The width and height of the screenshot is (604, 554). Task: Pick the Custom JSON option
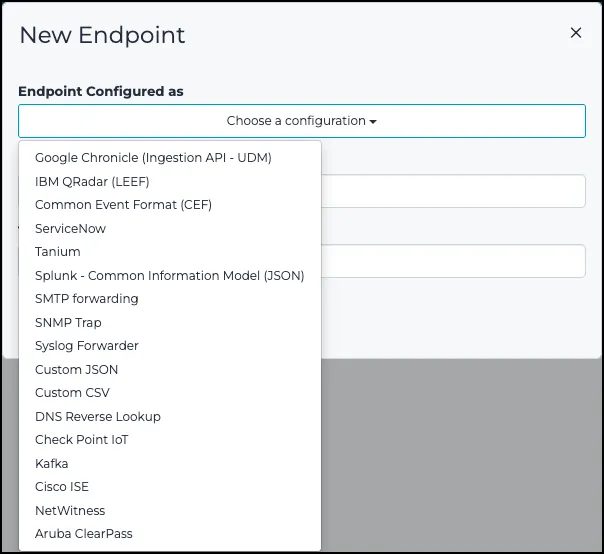76,369
